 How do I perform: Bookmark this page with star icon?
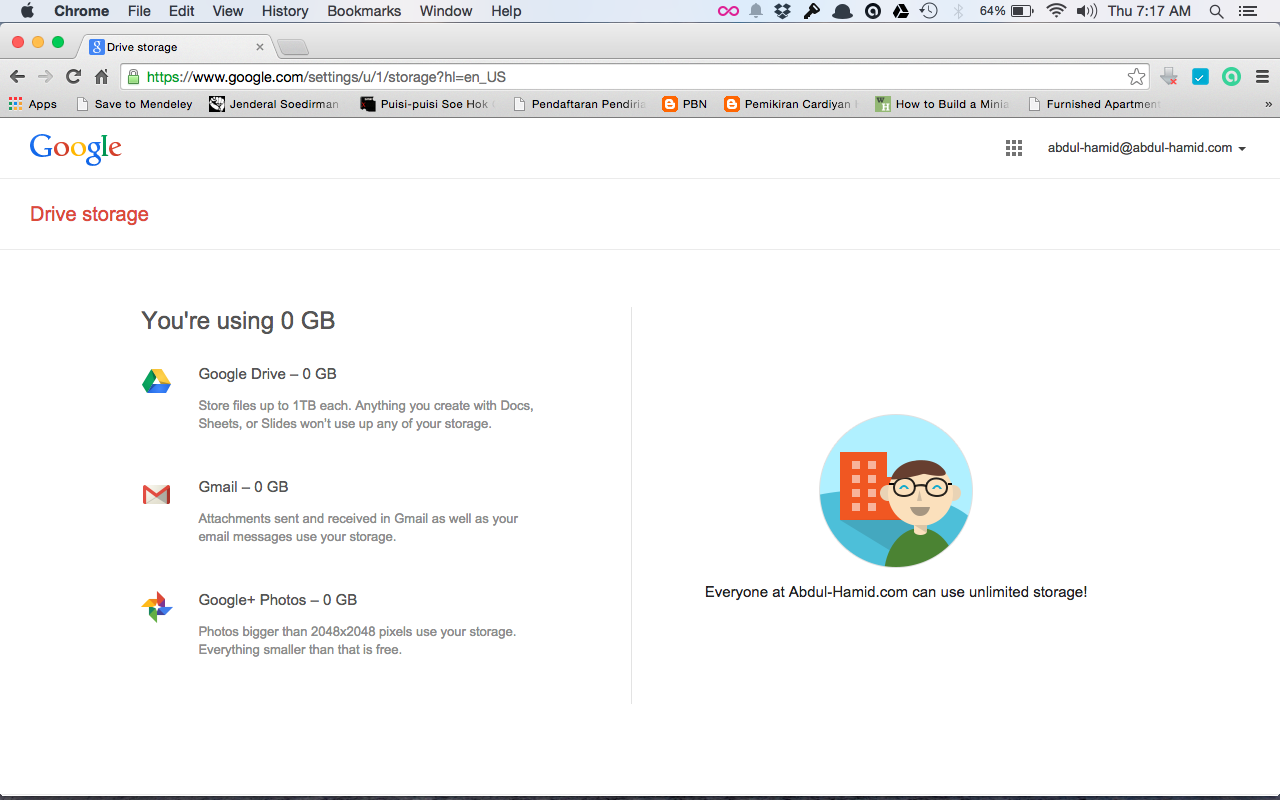pos(1136,77)
